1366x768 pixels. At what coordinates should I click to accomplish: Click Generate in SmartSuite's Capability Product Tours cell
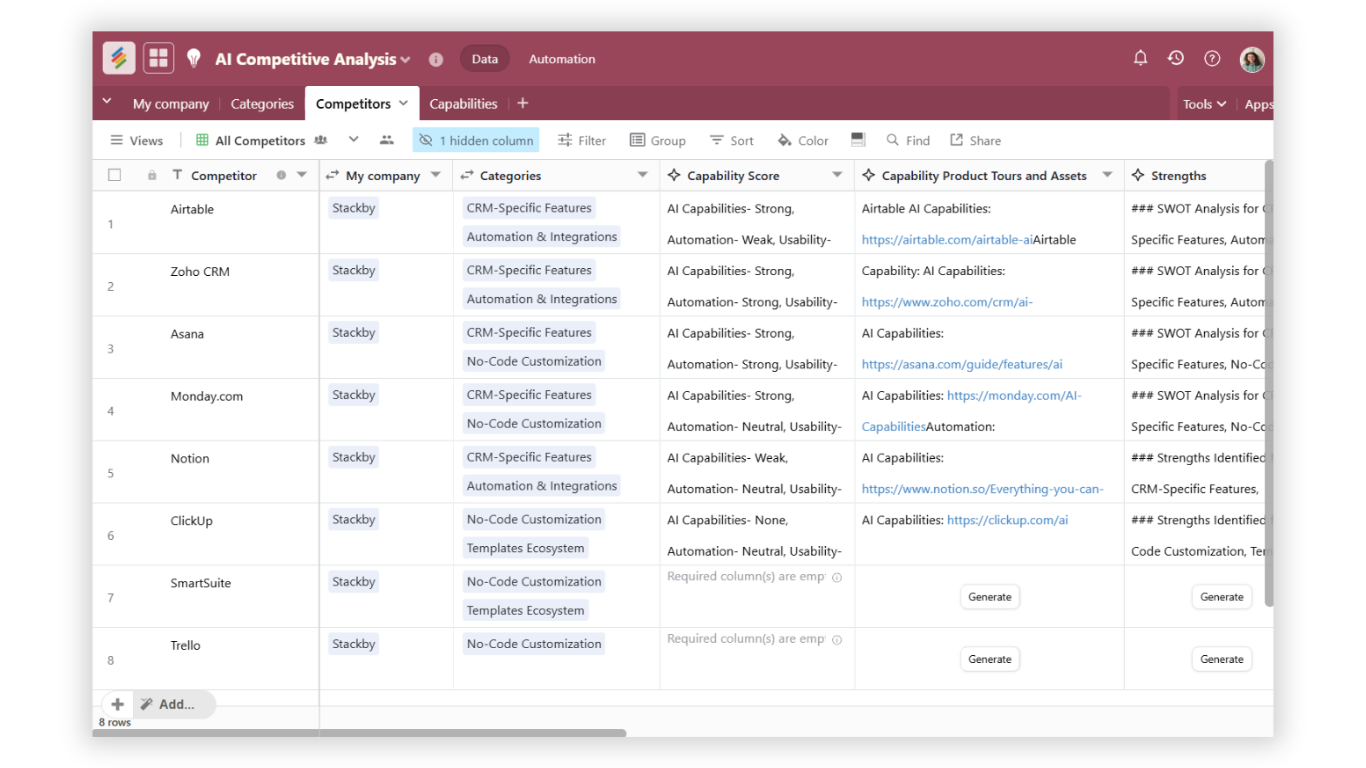989,597
